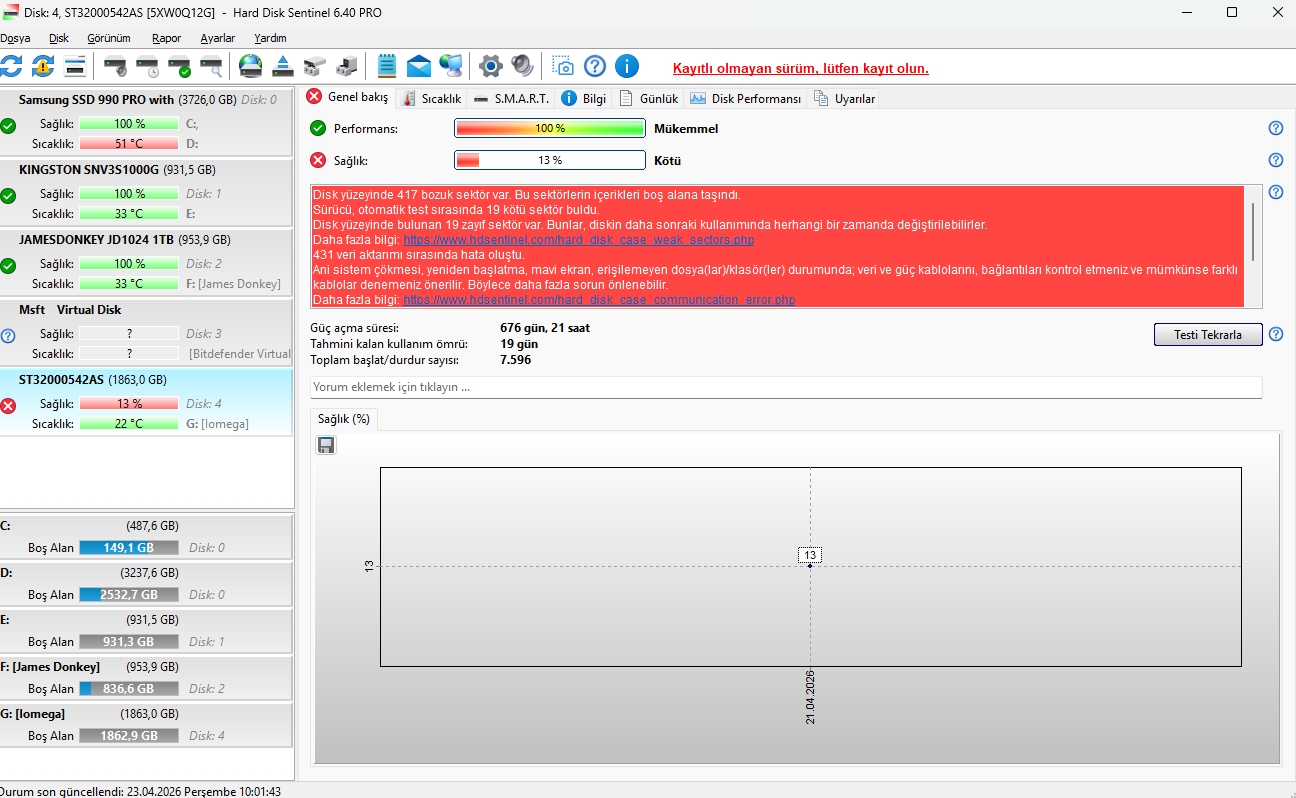Click the disk icon with green checkmark
The height and width of the screenshot is (798, 1296).
pos(180,67)
